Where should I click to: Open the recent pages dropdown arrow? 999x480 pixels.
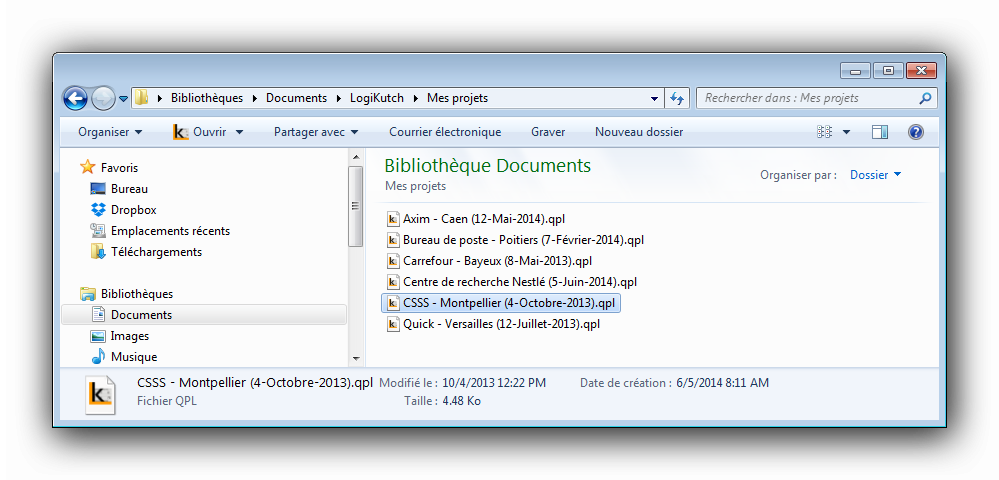coord(124,99)
